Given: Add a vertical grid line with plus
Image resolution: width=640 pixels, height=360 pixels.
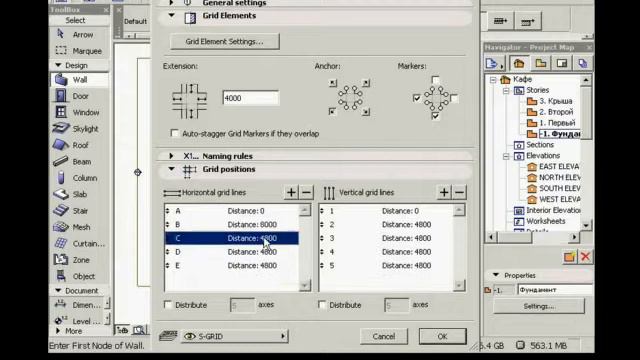Looking at the screenshot, I should 444,192.
